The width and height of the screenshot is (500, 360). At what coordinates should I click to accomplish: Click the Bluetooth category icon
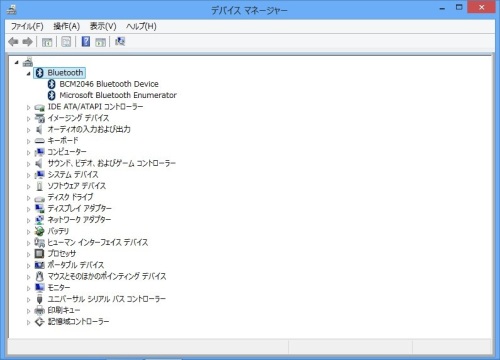tap(40, 73)
